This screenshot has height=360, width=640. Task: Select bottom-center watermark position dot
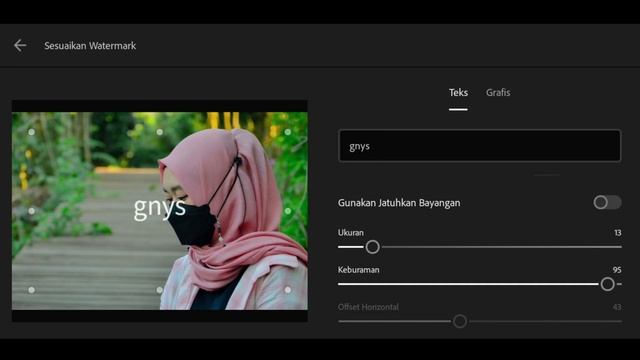click(x=160, y=290)
